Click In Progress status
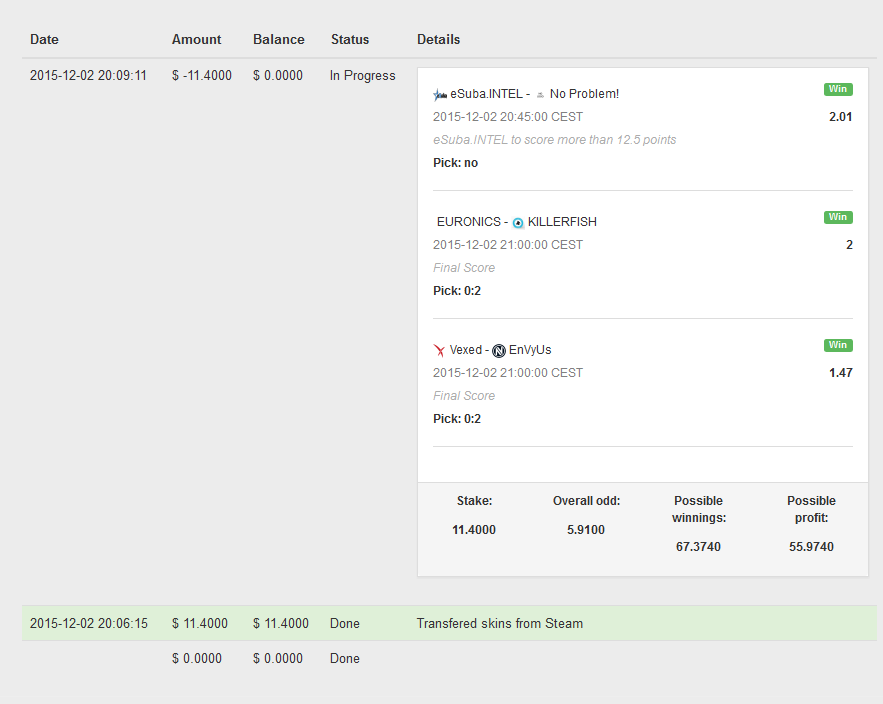 pos(363,75)
